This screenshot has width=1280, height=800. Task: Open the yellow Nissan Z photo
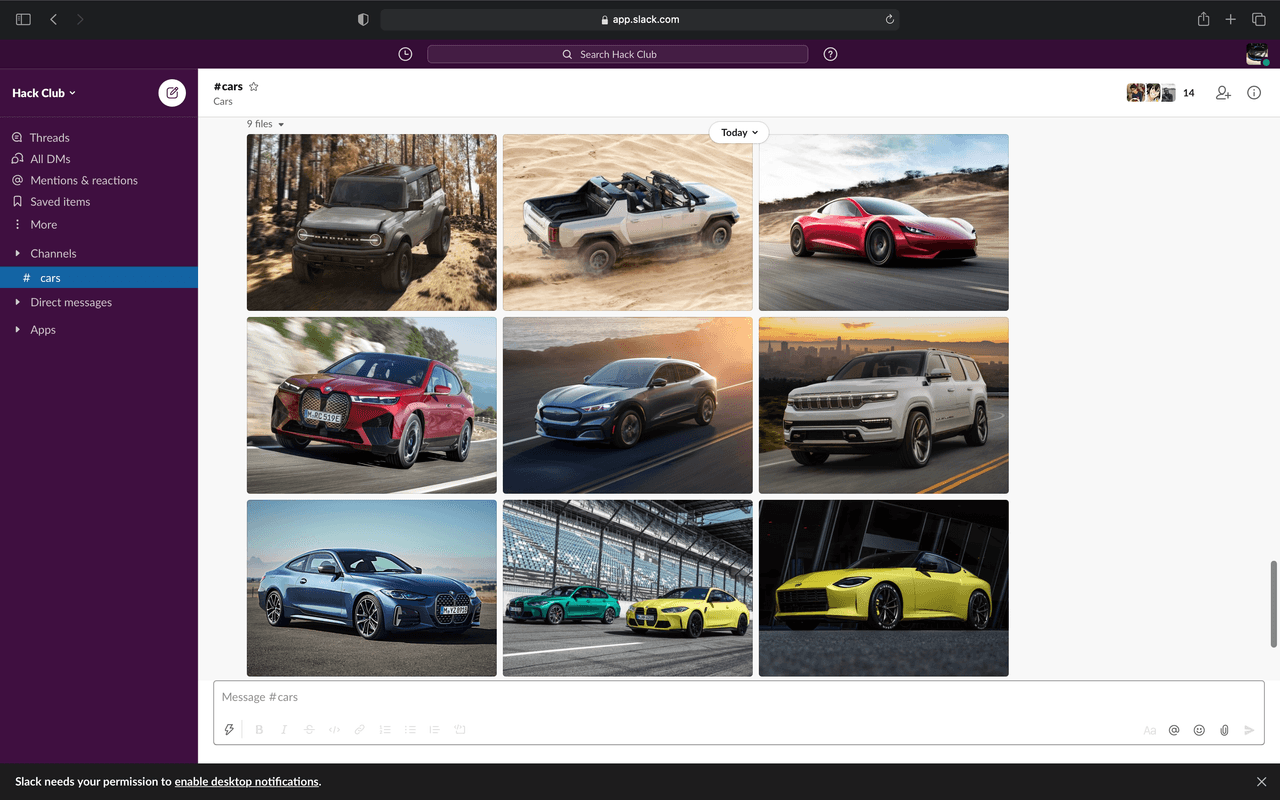click(884, 588)
